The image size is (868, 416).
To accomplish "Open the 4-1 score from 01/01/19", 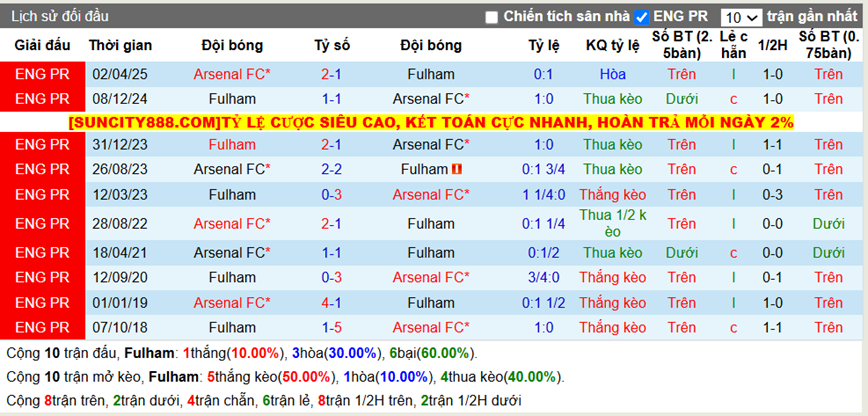I will [332, 302].
